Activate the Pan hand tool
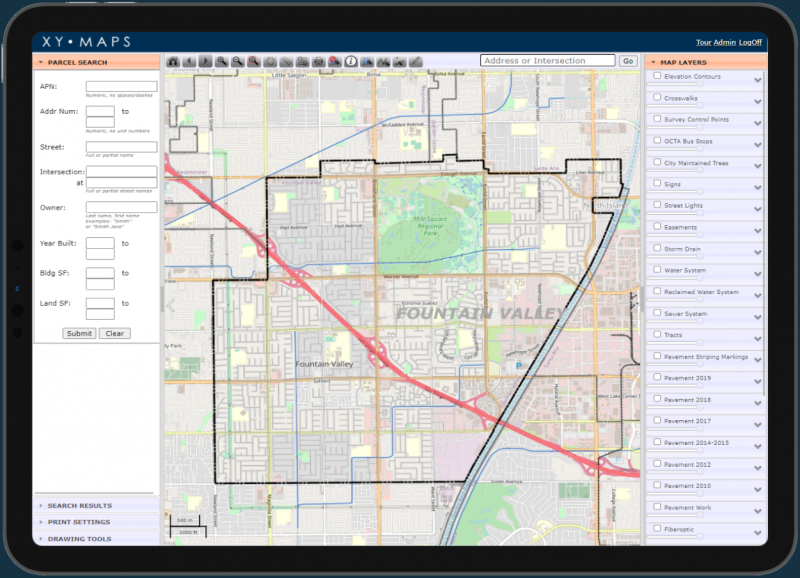The image size is (800, 578). (x=270, y=60)
